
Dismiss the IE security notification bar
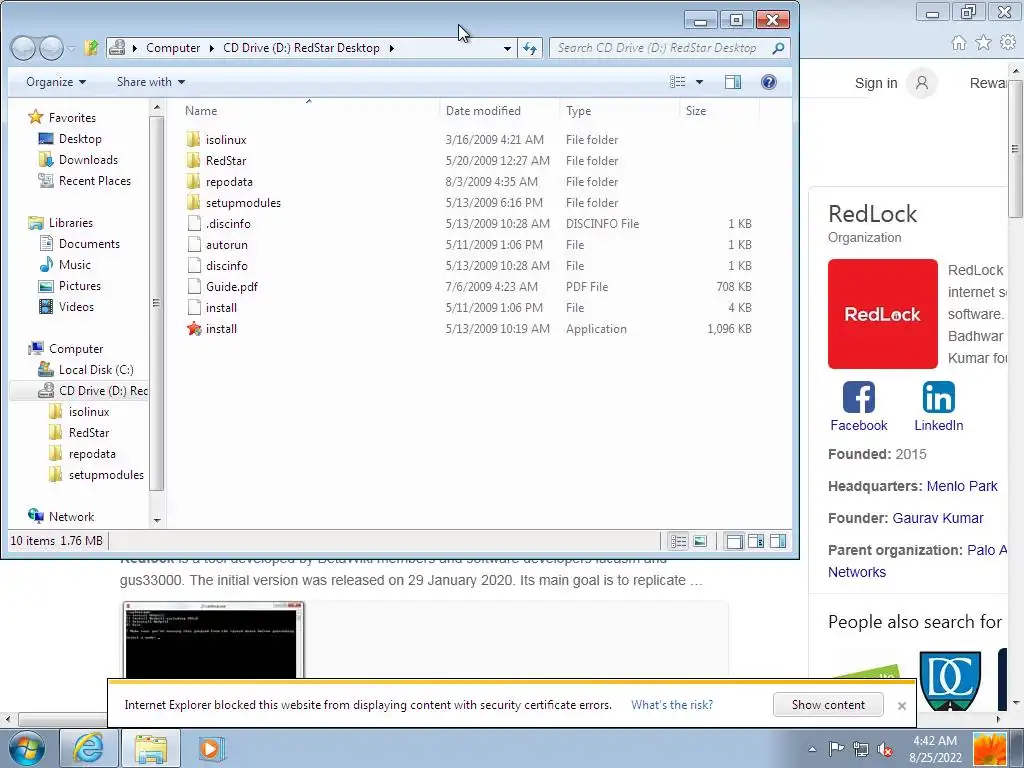(x=902, y=705)
